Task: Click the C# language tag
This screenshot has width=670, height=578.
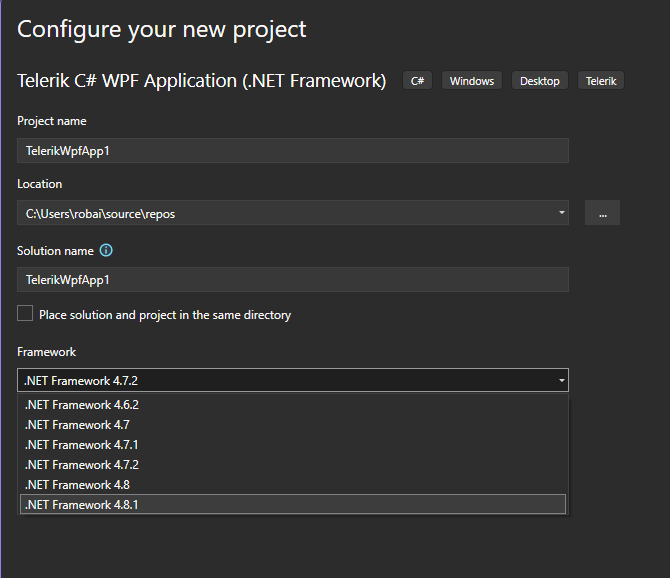Action: coord(418,81)
